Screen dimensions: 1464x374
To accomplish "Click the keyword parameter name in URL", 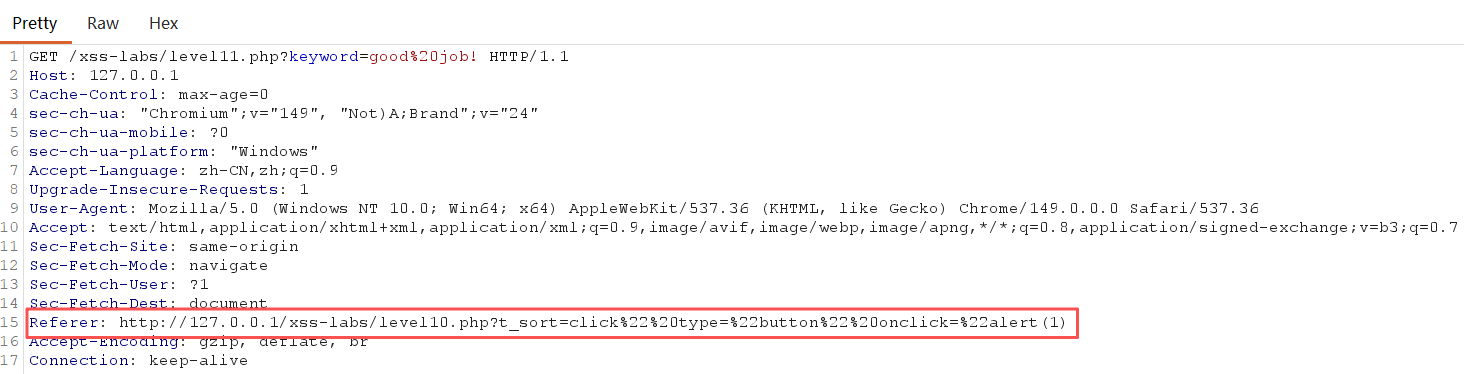I will click(323, 56).
